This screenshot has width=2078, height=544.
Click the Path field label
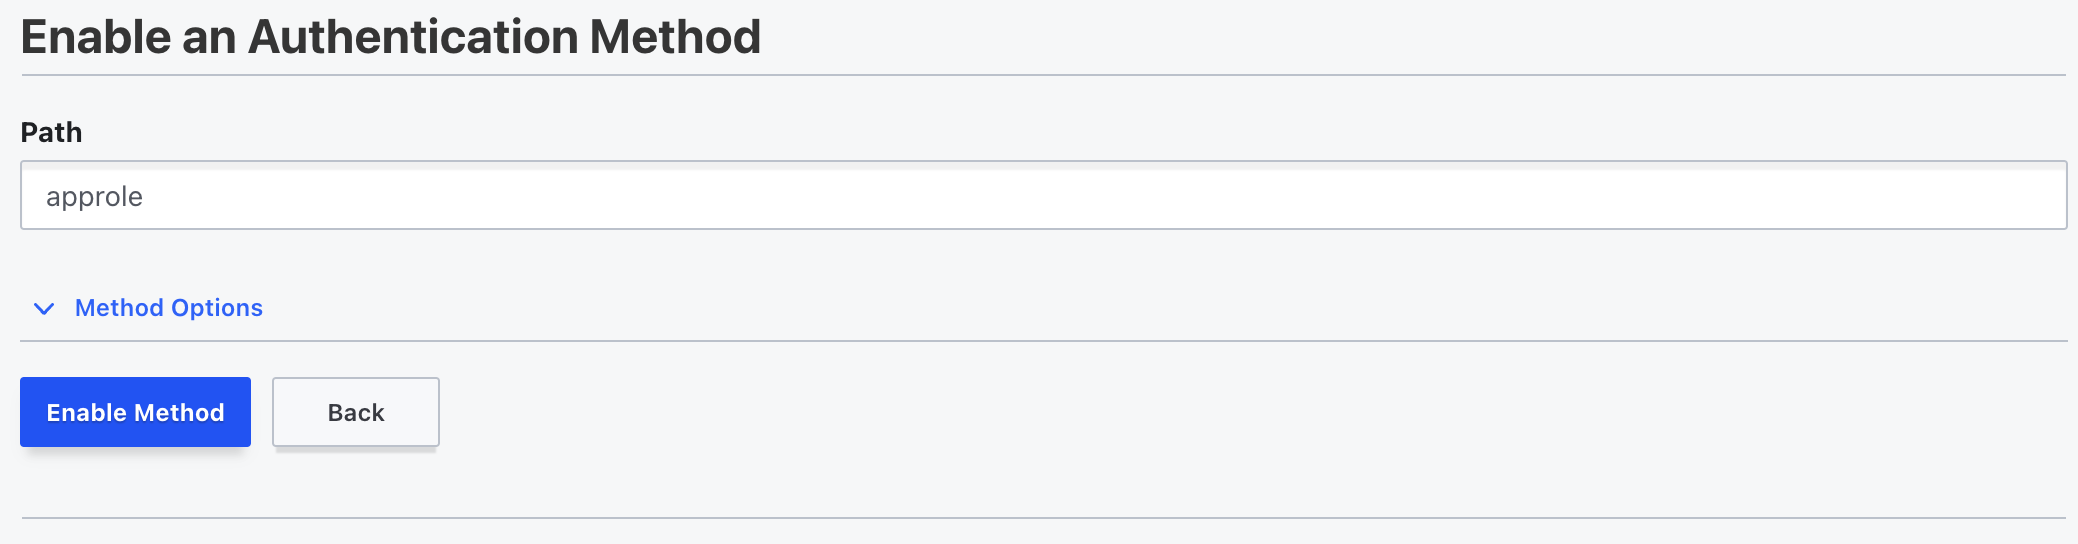52,132
